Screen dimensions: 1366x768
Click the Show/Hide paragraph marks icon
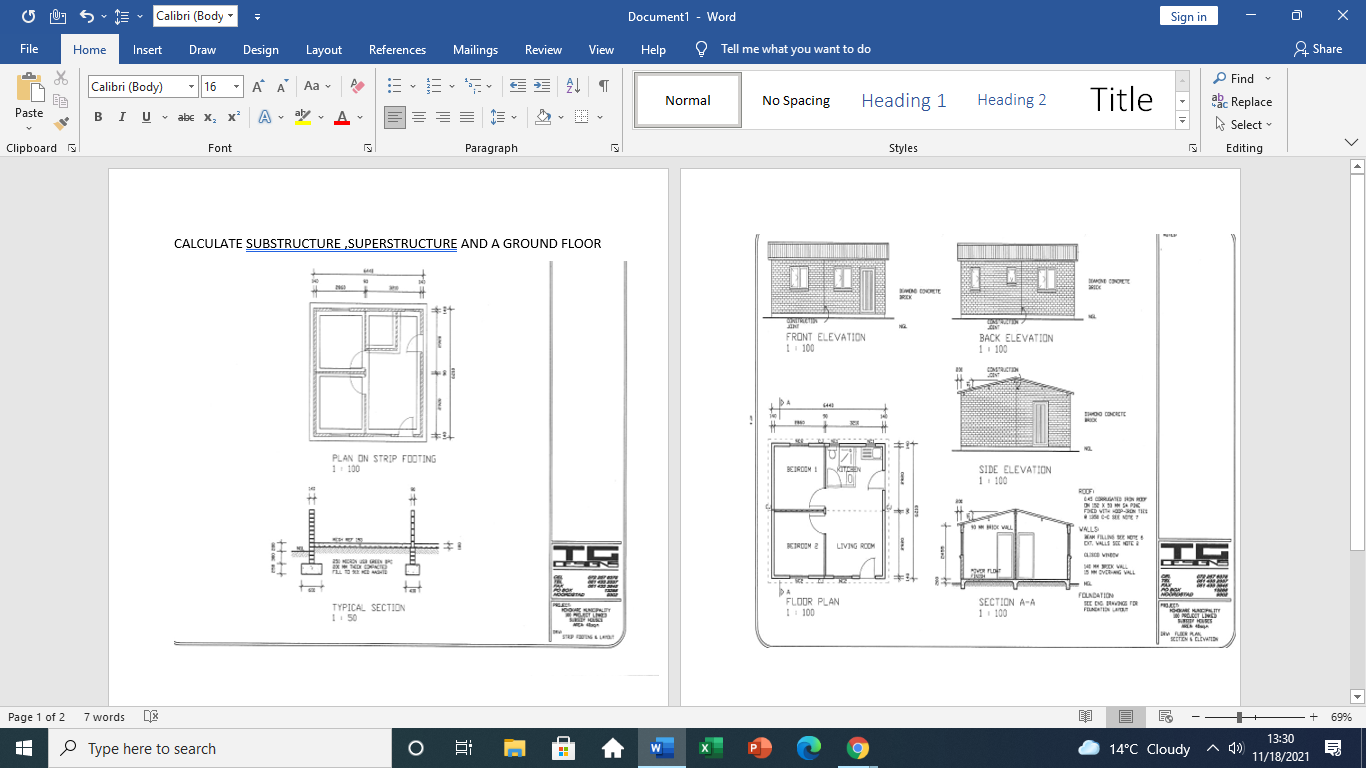[604, 87]
